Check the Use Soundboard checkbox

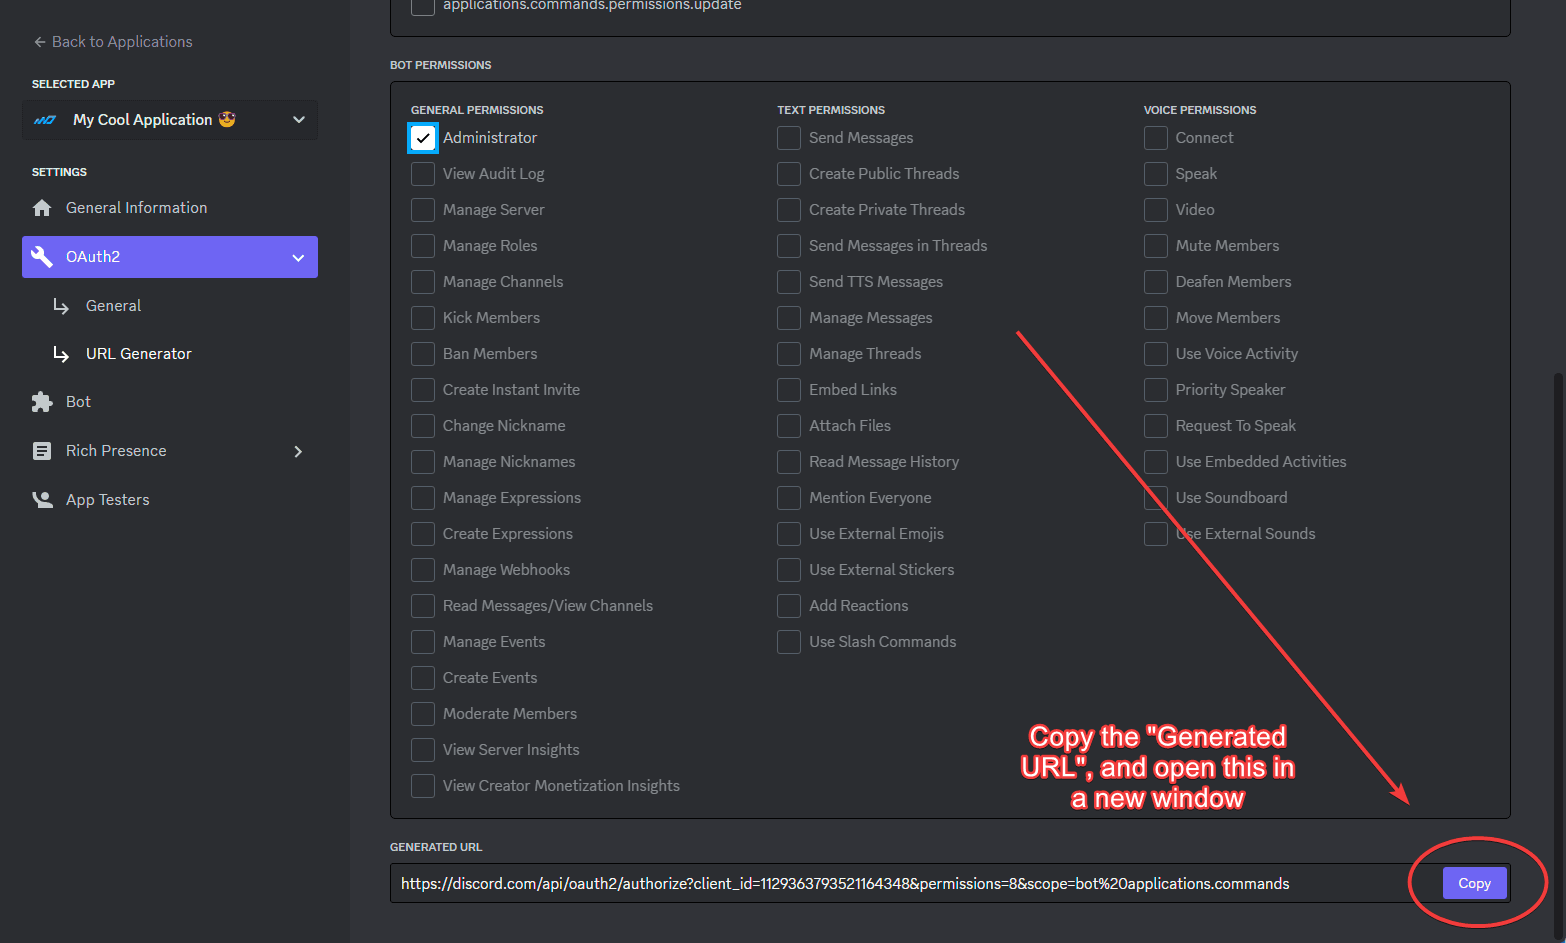click(1156, 498)
